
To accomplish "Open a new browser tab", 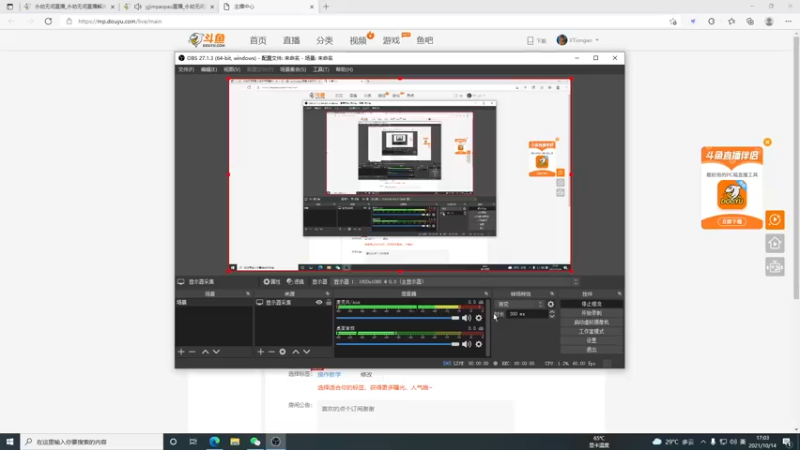I will (326, 7).
